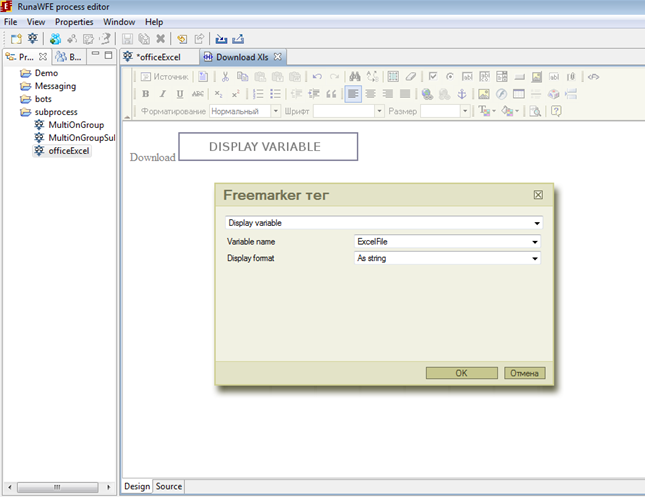Click the block quote icon
Screen dimensions: 648x497
click(331, 94)
